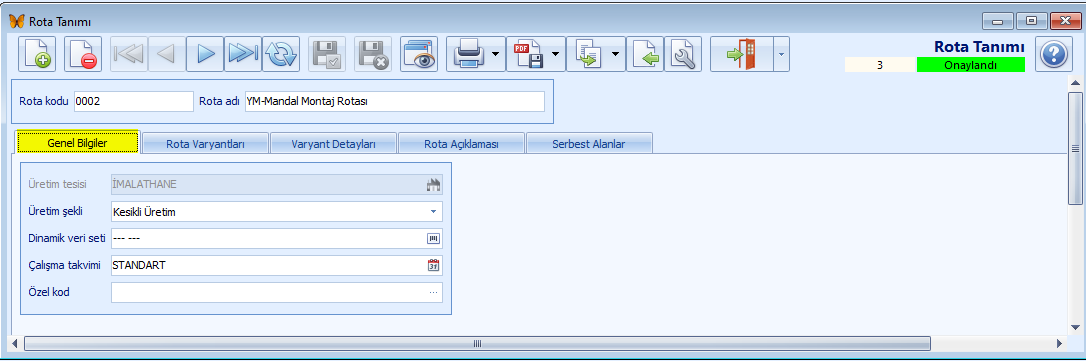Click the green Onaylandı status indicator
This screenshot has width=1086, height=361.
[x=970, y=65]
